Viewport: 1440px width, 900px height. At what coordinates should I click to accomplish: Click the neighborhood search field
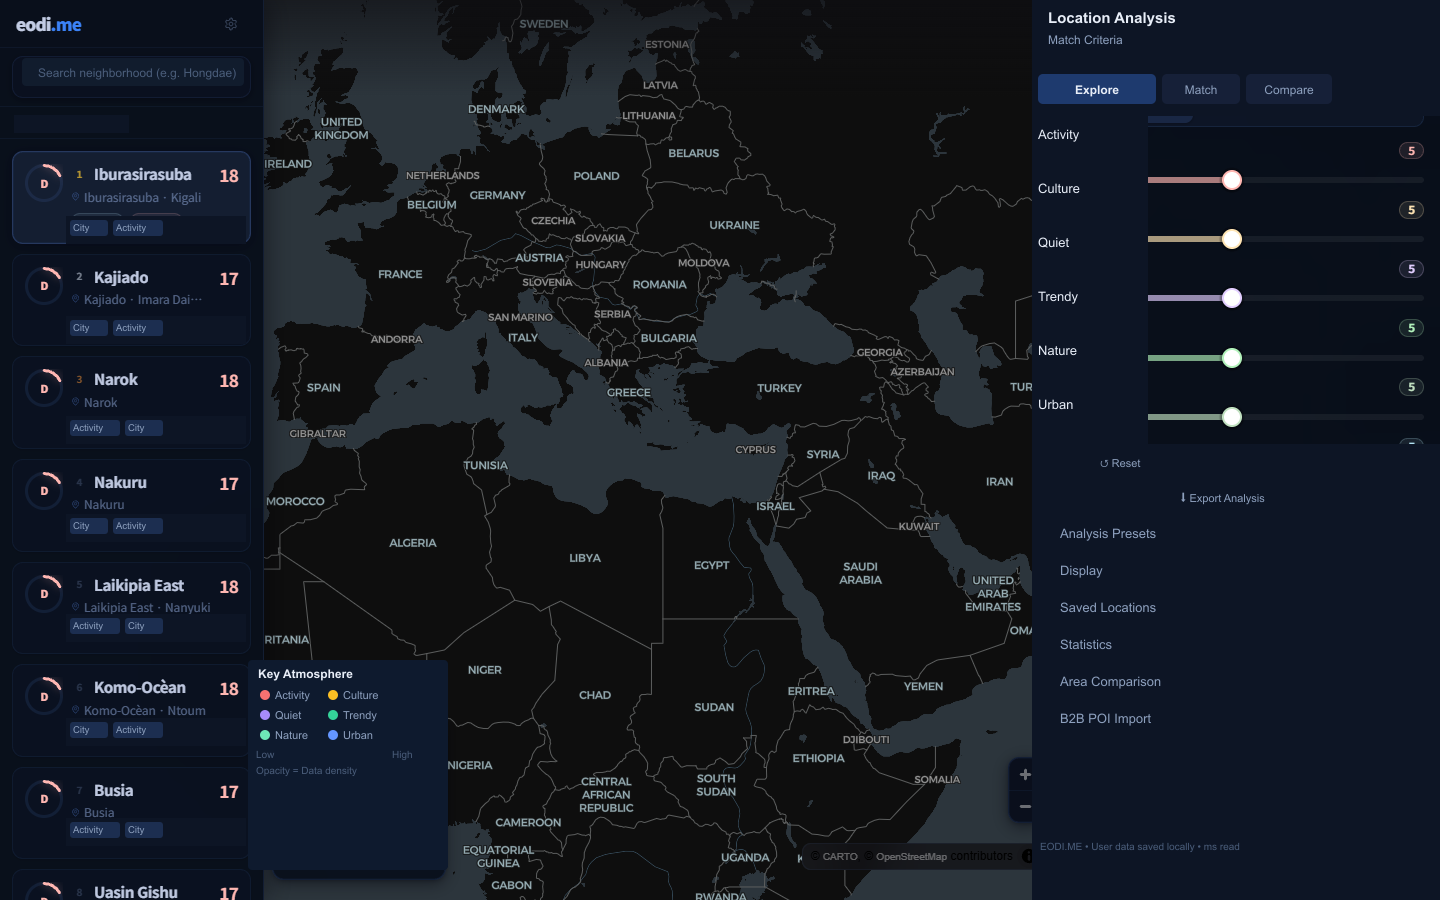tap(132, 73)
